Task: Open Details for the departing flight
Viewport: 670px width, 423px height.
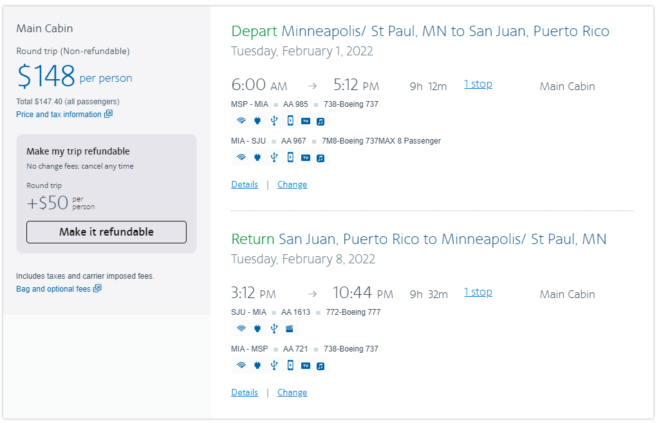Action: (x=244, y=185)
